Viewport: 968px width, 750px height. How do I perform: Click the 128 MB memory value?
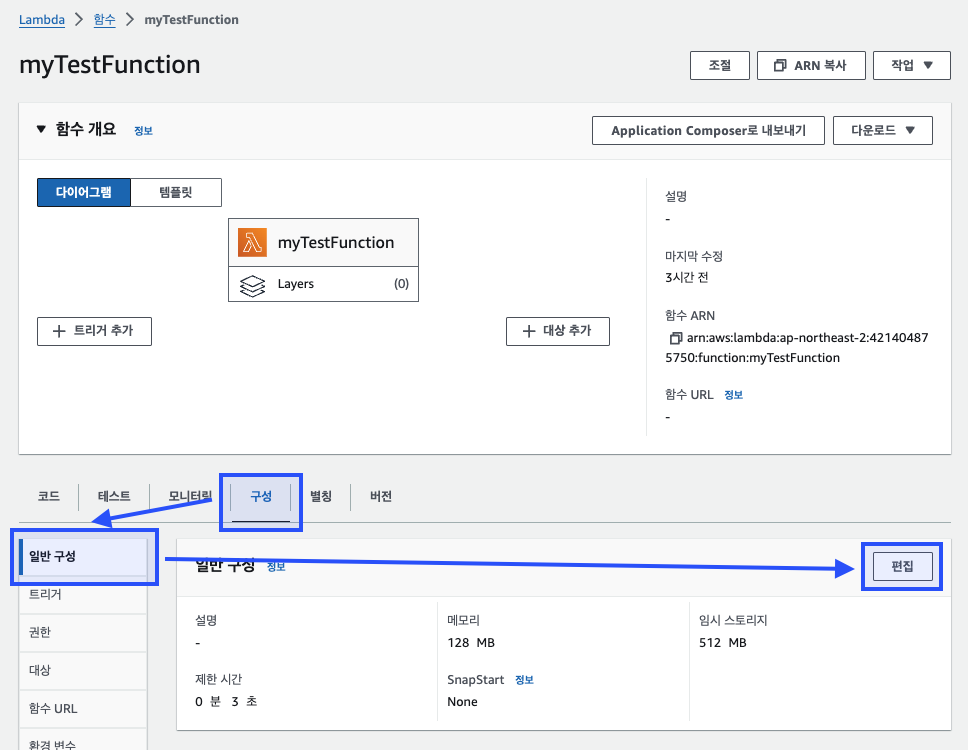(x=471, y=643)
